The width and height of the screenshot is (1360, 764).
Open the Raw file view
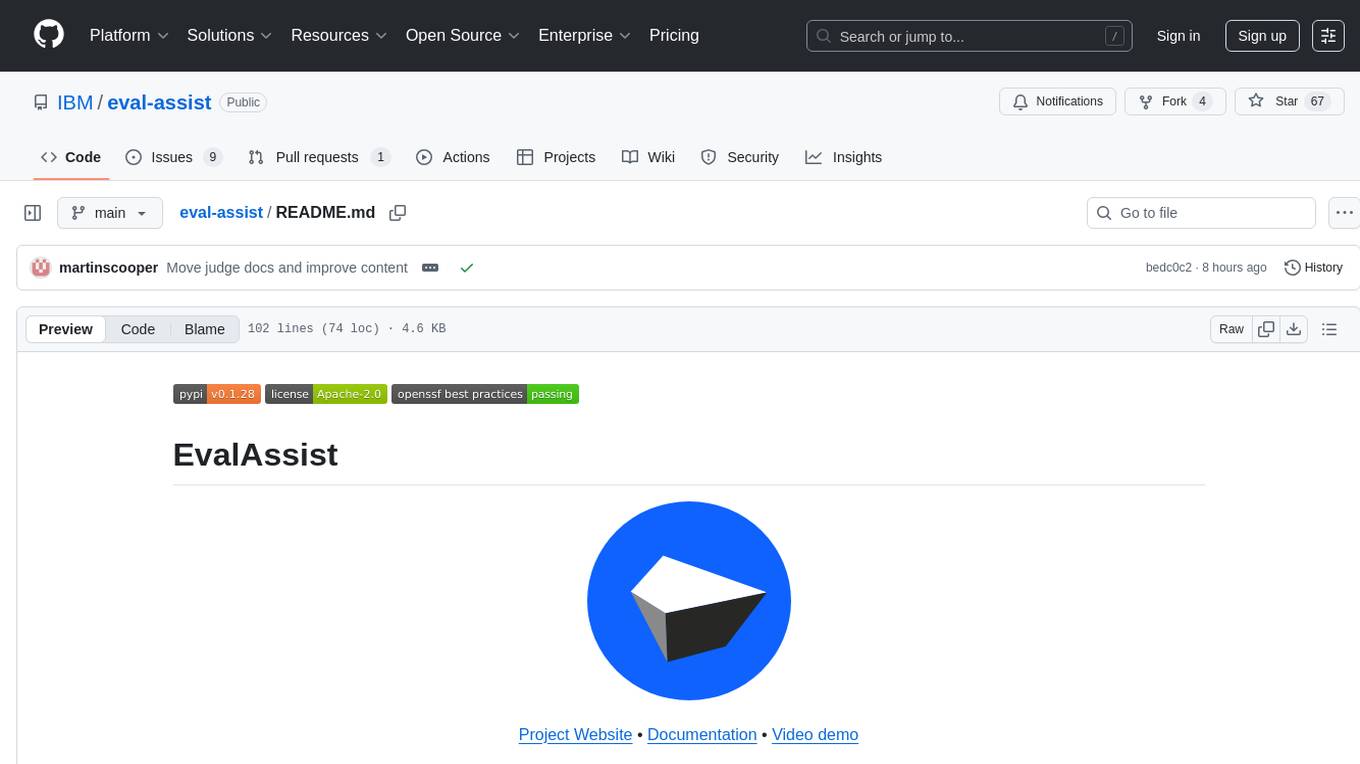1231,329
